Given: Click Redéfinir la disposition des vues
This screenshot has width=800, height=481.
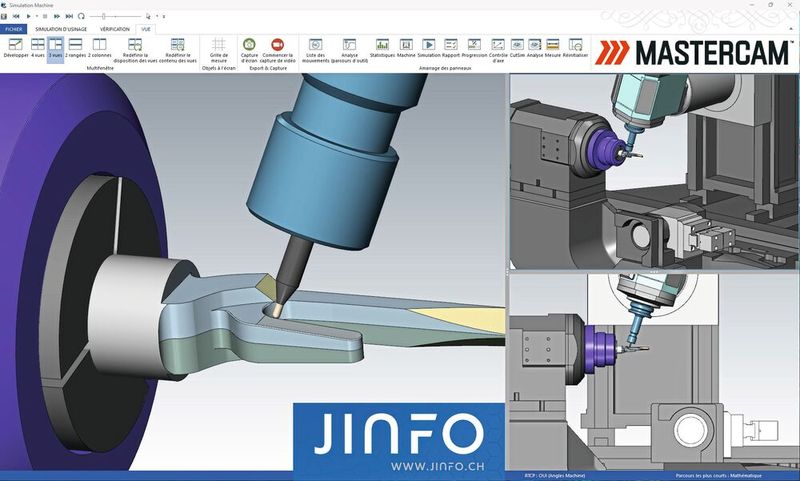Looking at the screenshot, I should (135, 50).
